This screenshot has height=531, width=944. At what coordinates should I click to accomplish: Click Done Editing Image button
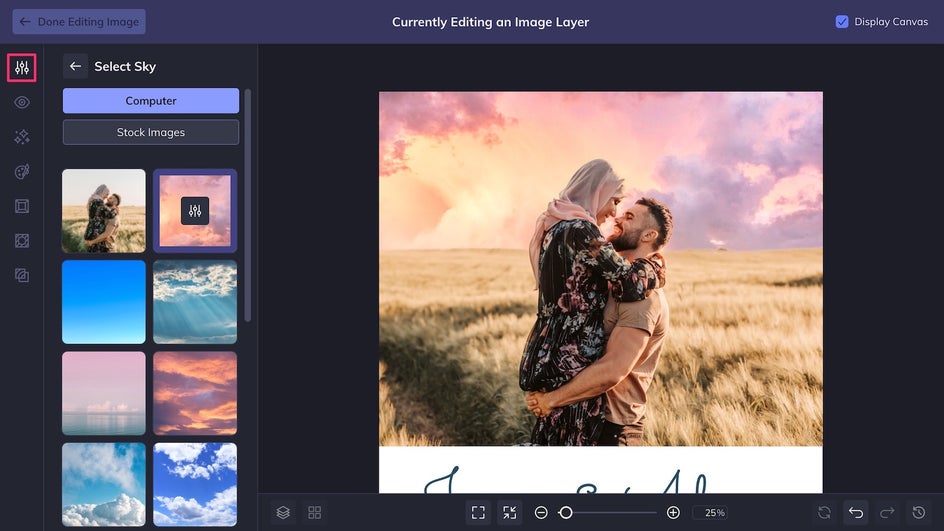(79, 22)
